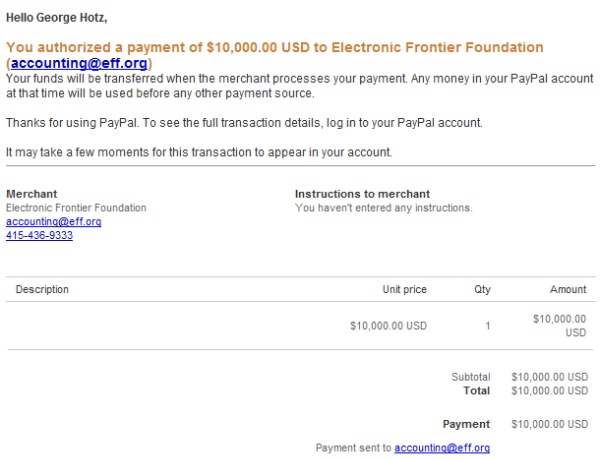Click the 'Amount' column header
Viewport: 600px width, 460px height.
click(568, 290)
